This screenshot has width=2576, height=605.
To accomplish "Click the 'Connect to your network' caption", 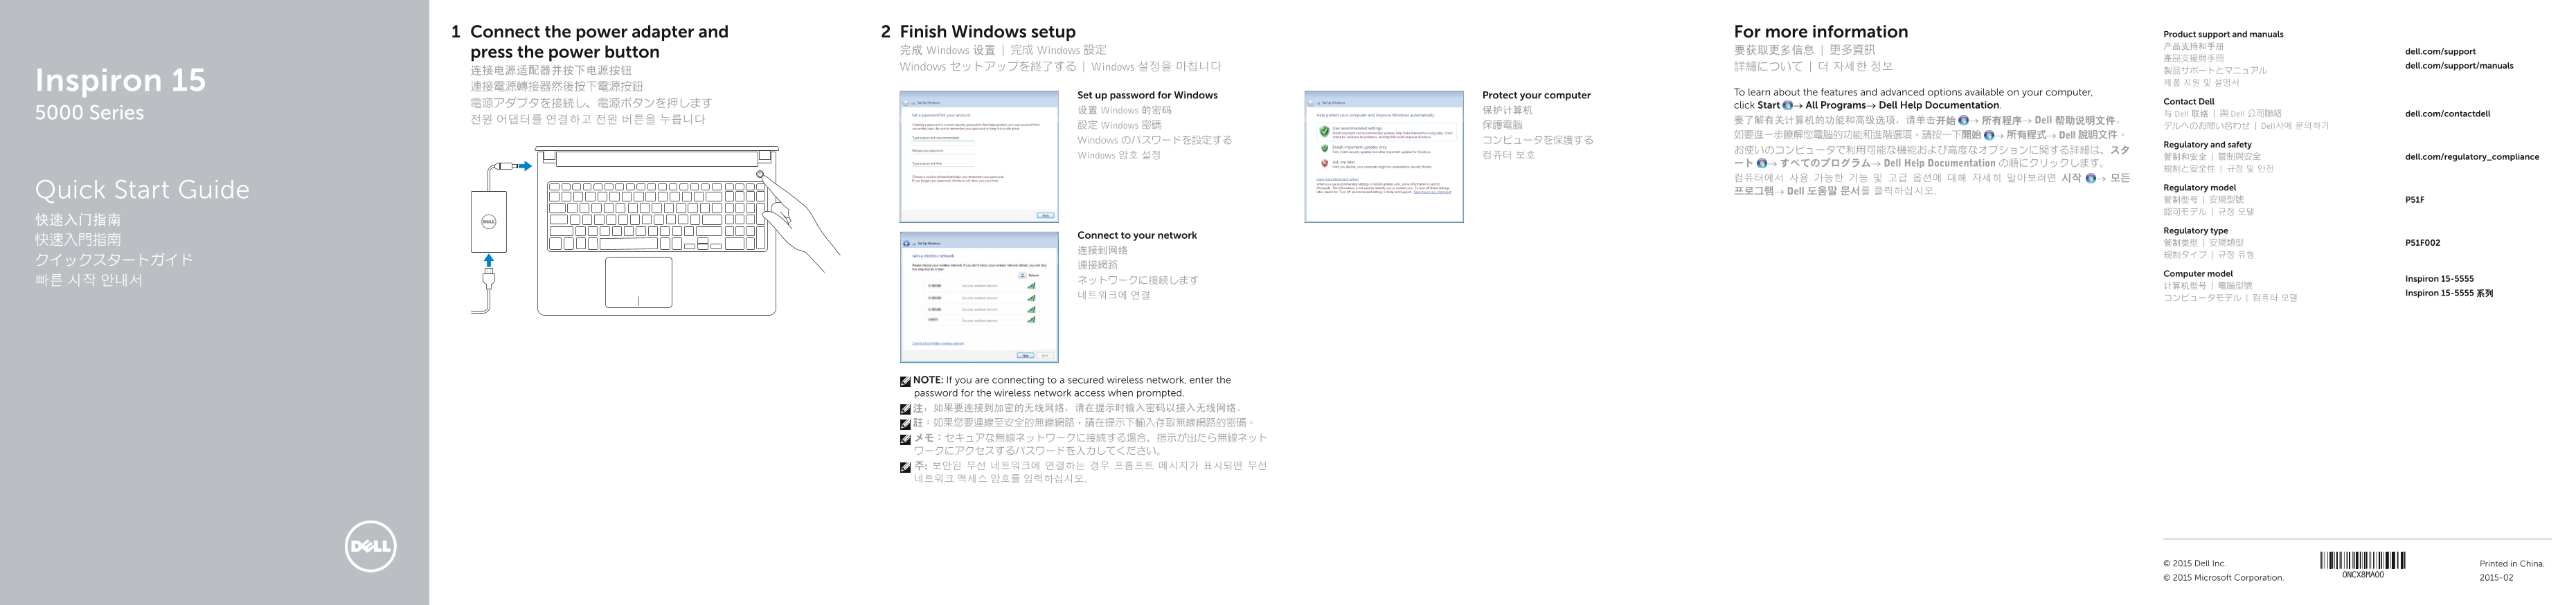I will [x=1137, y=236].
